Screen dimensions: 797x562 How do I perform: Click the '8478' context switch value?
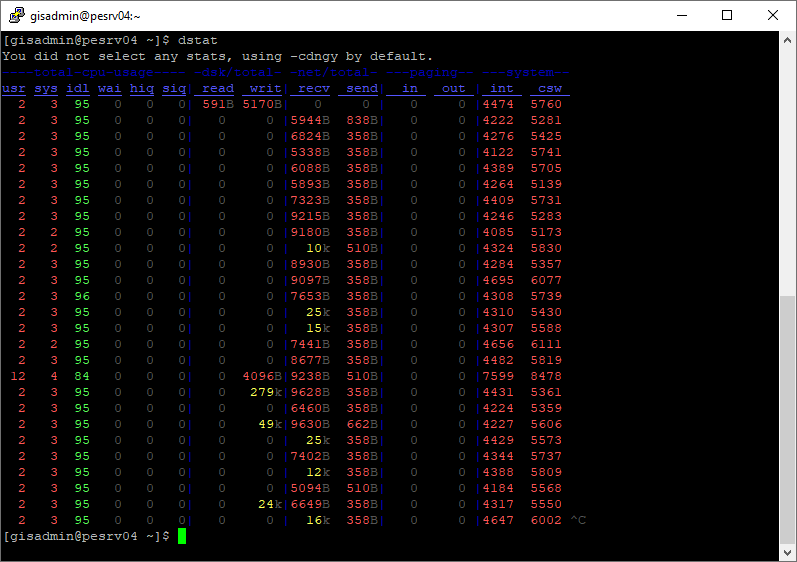click(546, 376)
